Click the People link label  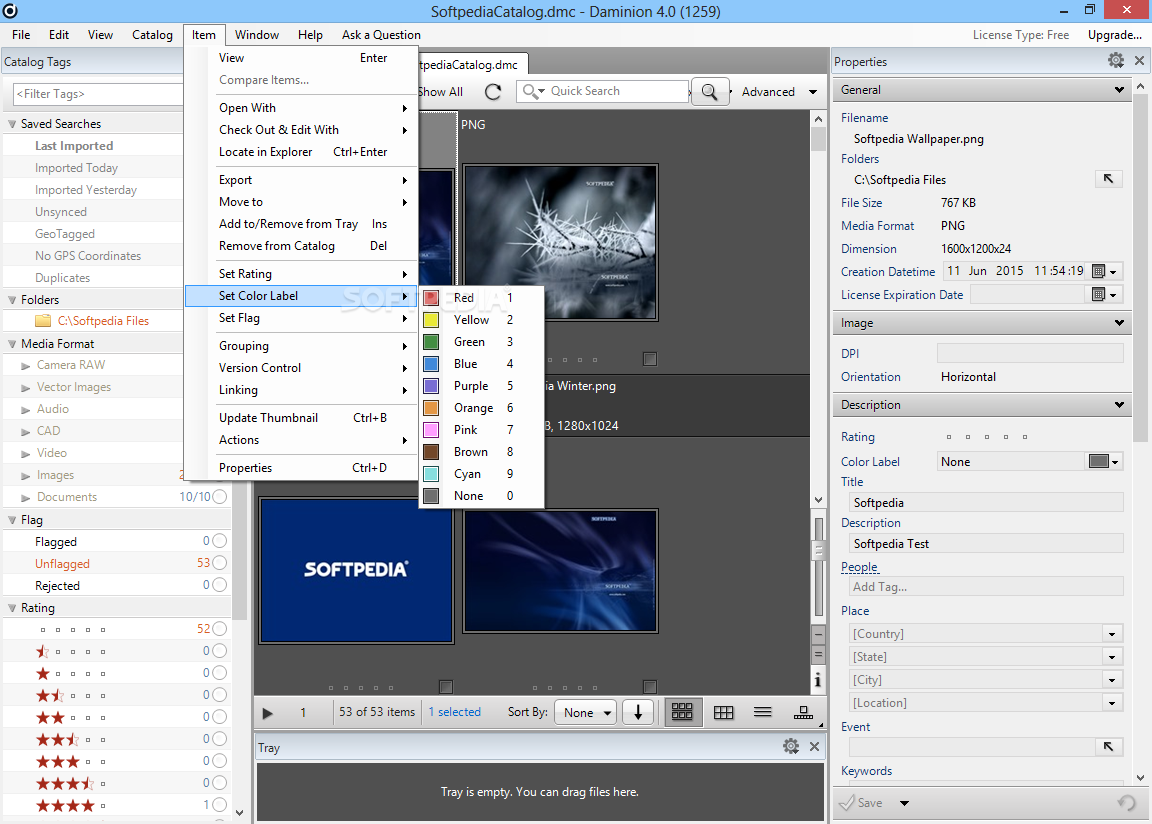860,567
